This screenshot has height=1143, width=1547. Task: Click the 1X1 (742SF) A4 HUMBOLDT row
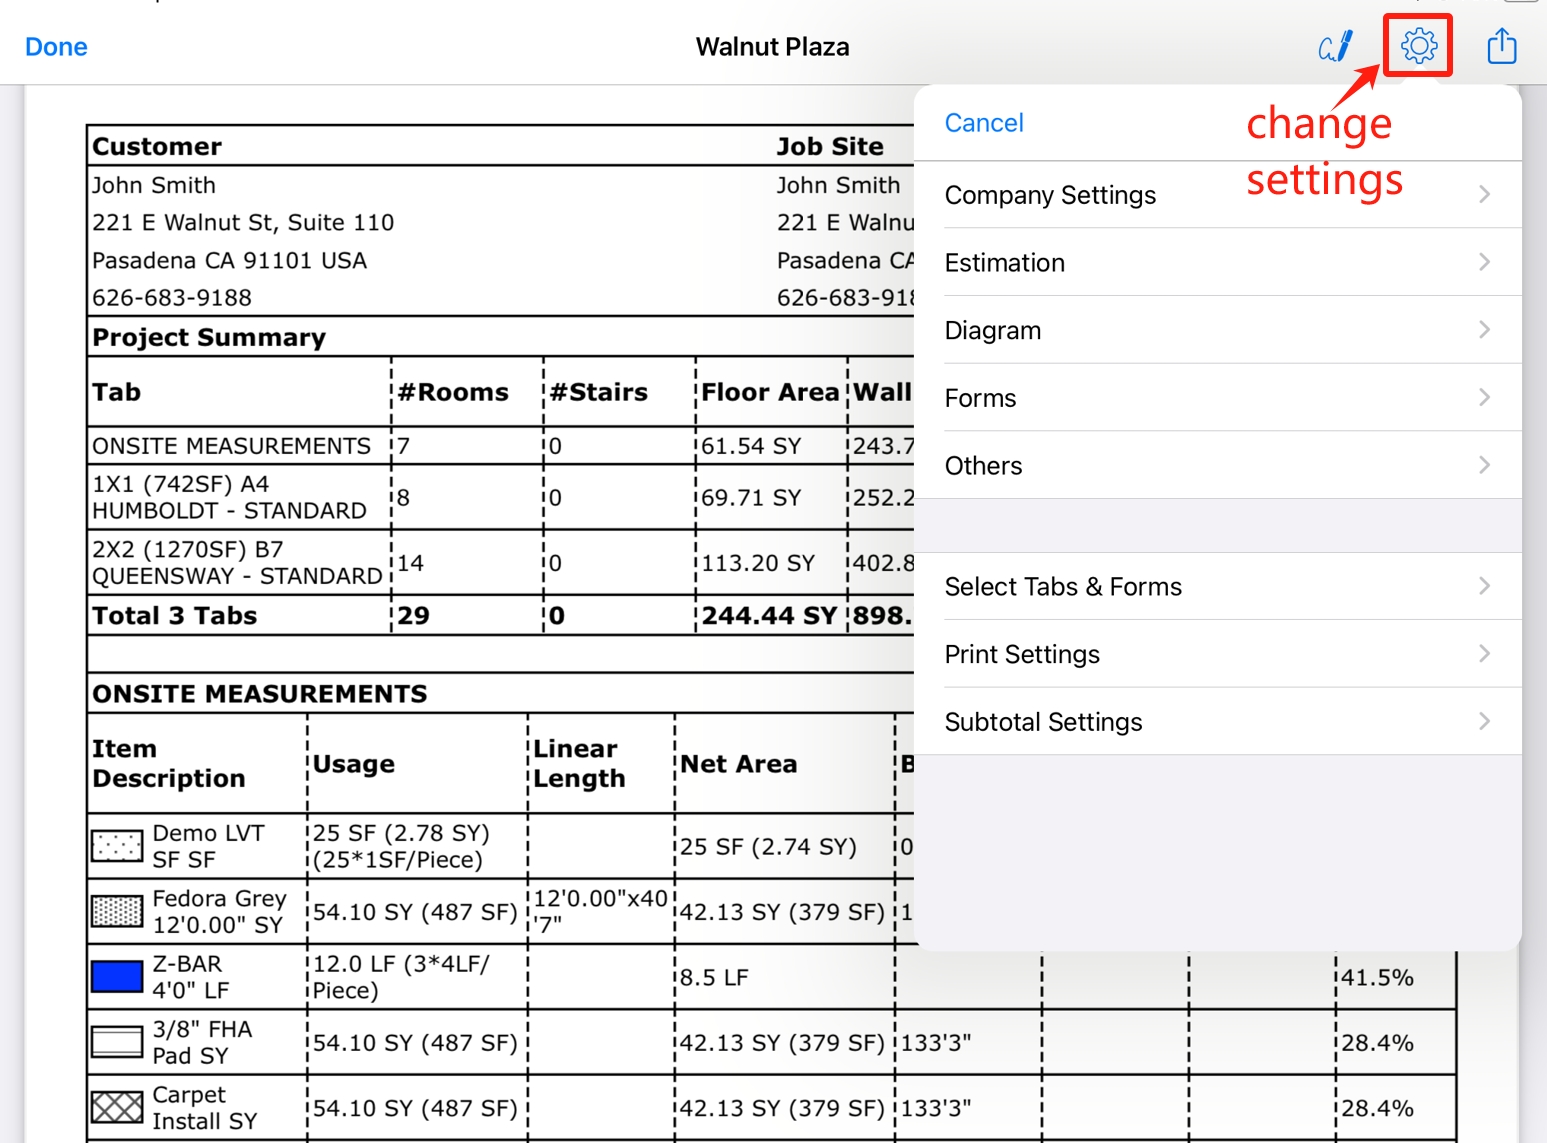click(x=230, y=497)
